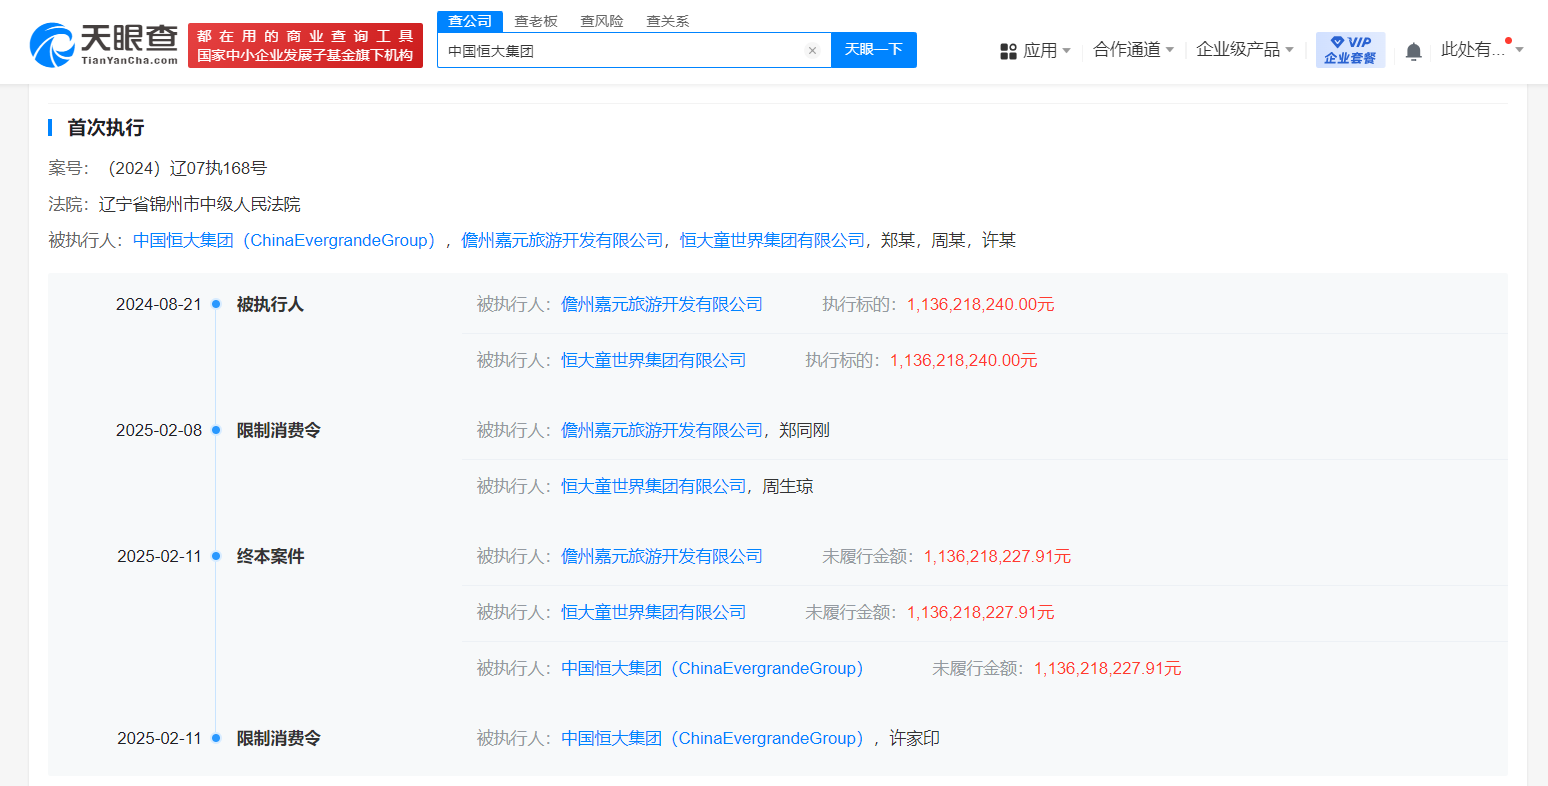Open 儋州嘉元旅游开发有限公司 in the header 被执行人 line
This screenshot has height=786, width=1548.
[x=562, y=240]
